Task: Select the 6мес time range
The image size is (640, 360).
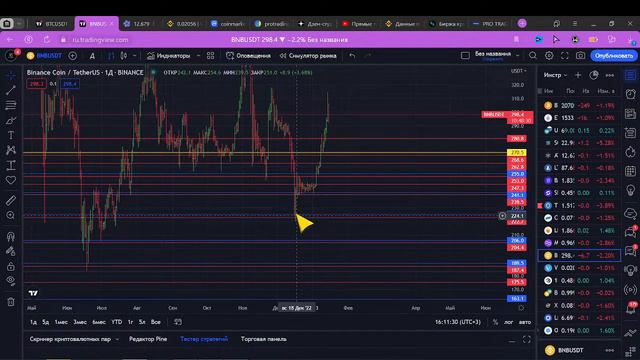Action: (x=99, y=322)
